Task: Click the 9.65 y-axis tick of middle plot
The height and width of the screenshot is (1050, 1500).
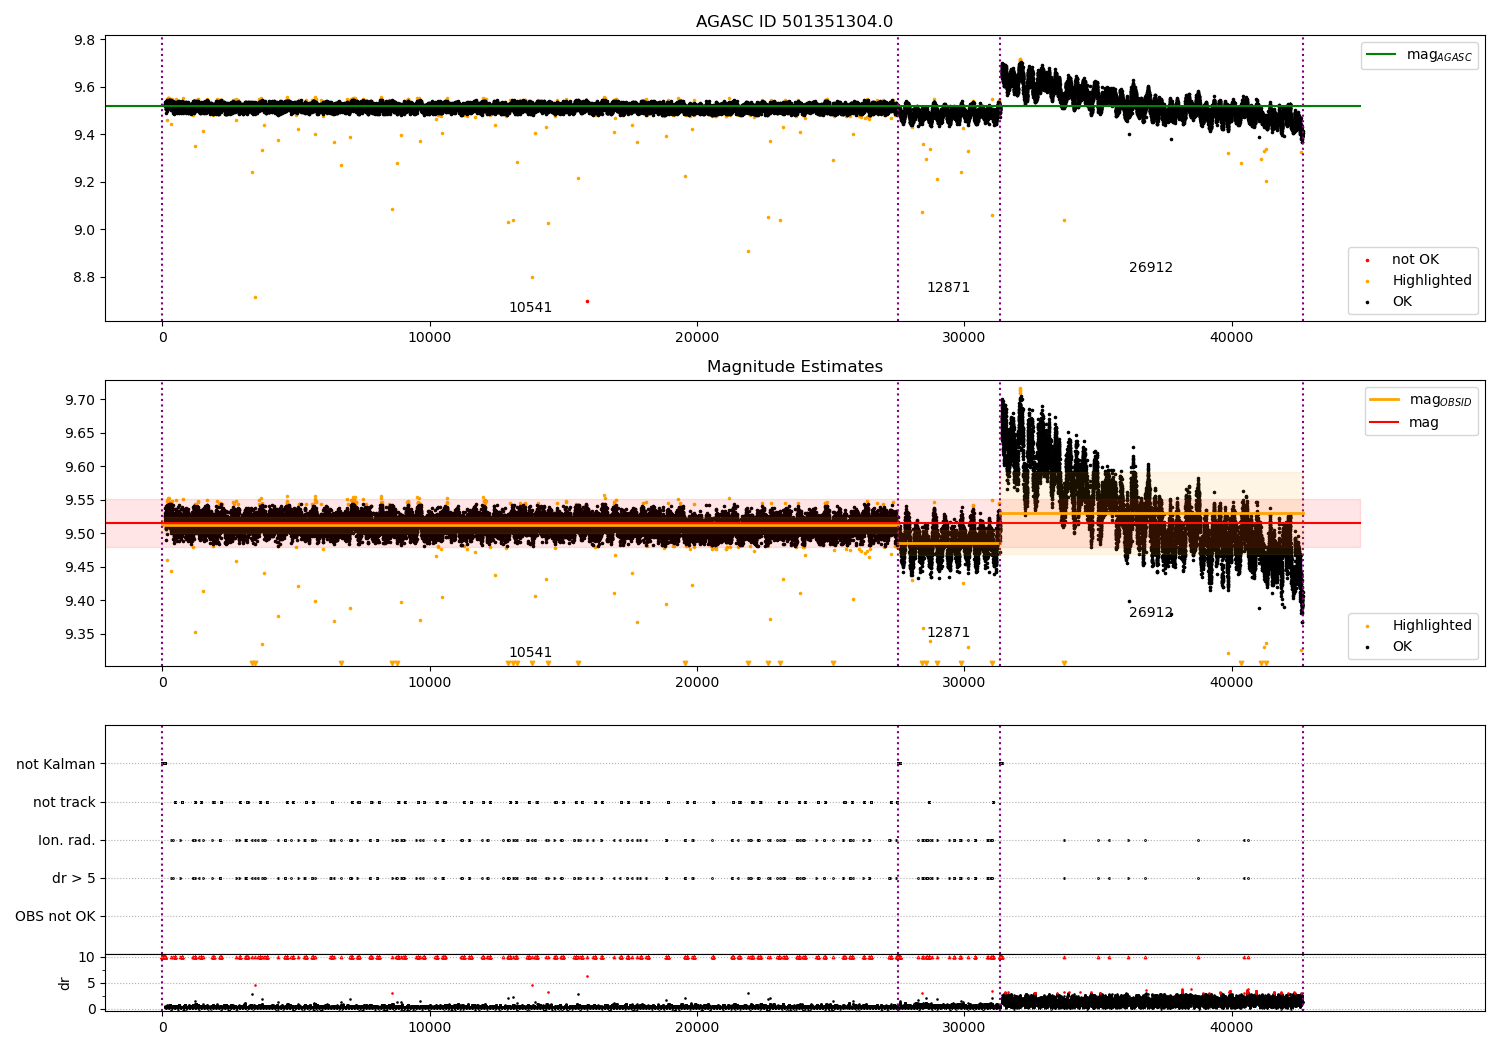Action: click(x=80, y=434)
